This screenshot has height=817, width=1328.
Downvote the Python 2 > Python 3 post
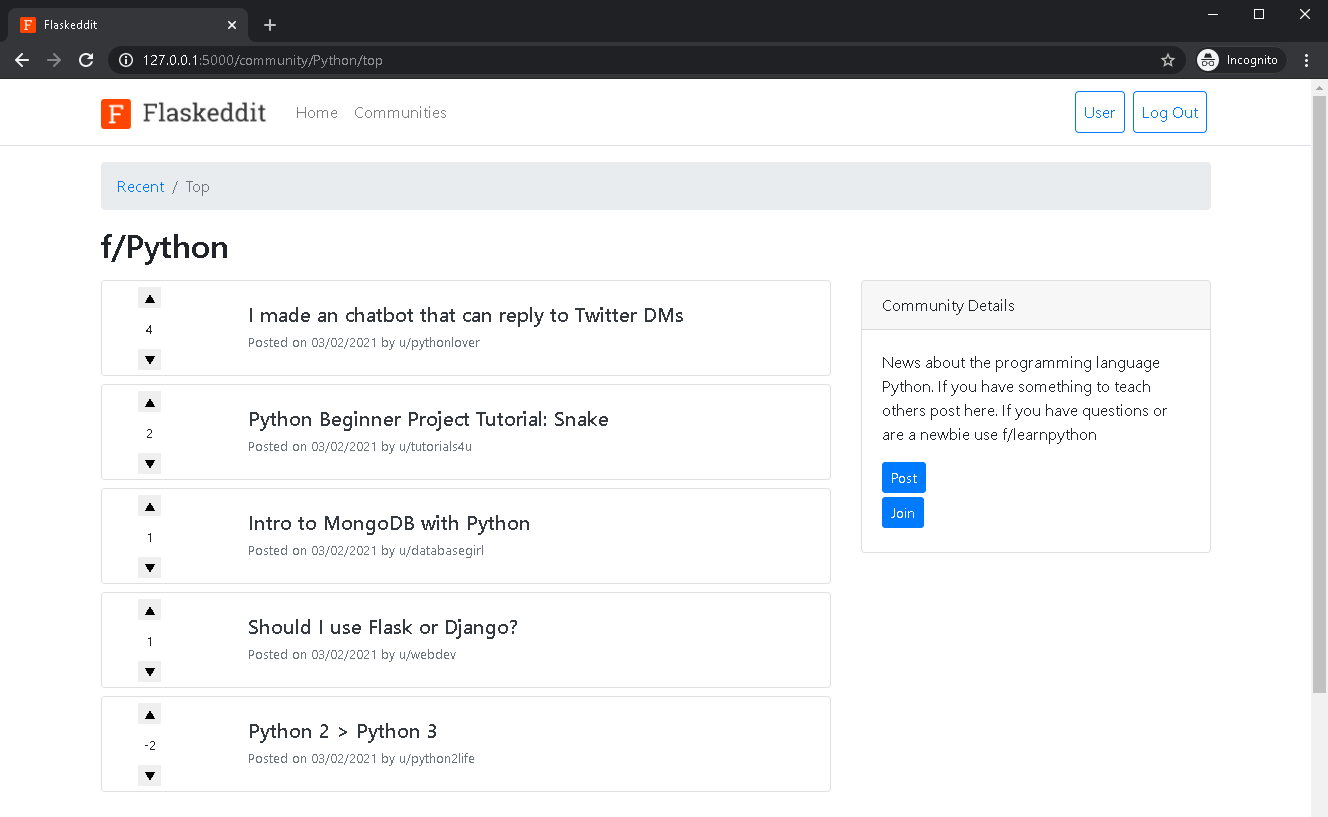tap(149, 776)
